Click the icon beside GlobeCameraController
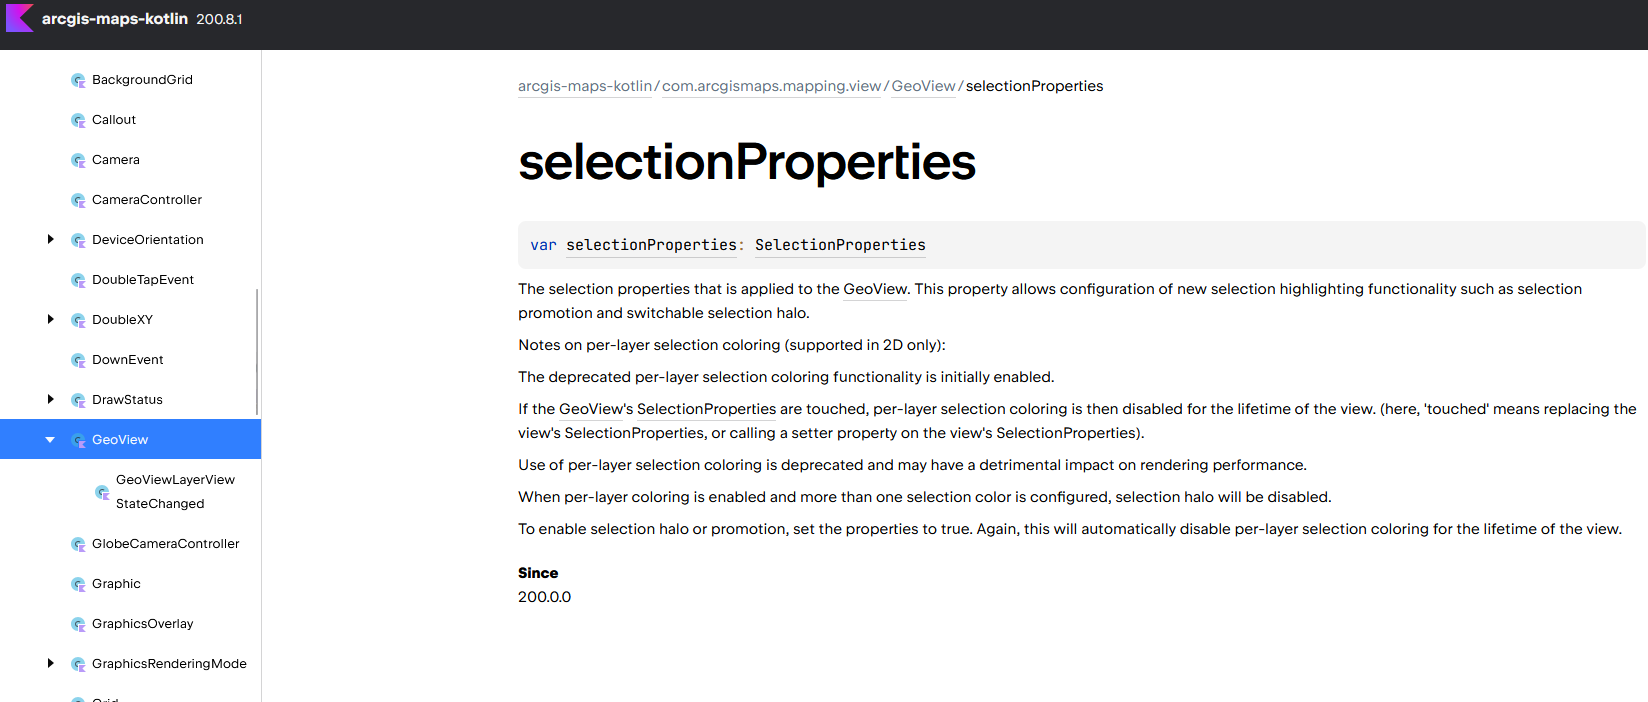This screenshot has height=702, width=1648. pyautogui.click(x=78, y=544)
